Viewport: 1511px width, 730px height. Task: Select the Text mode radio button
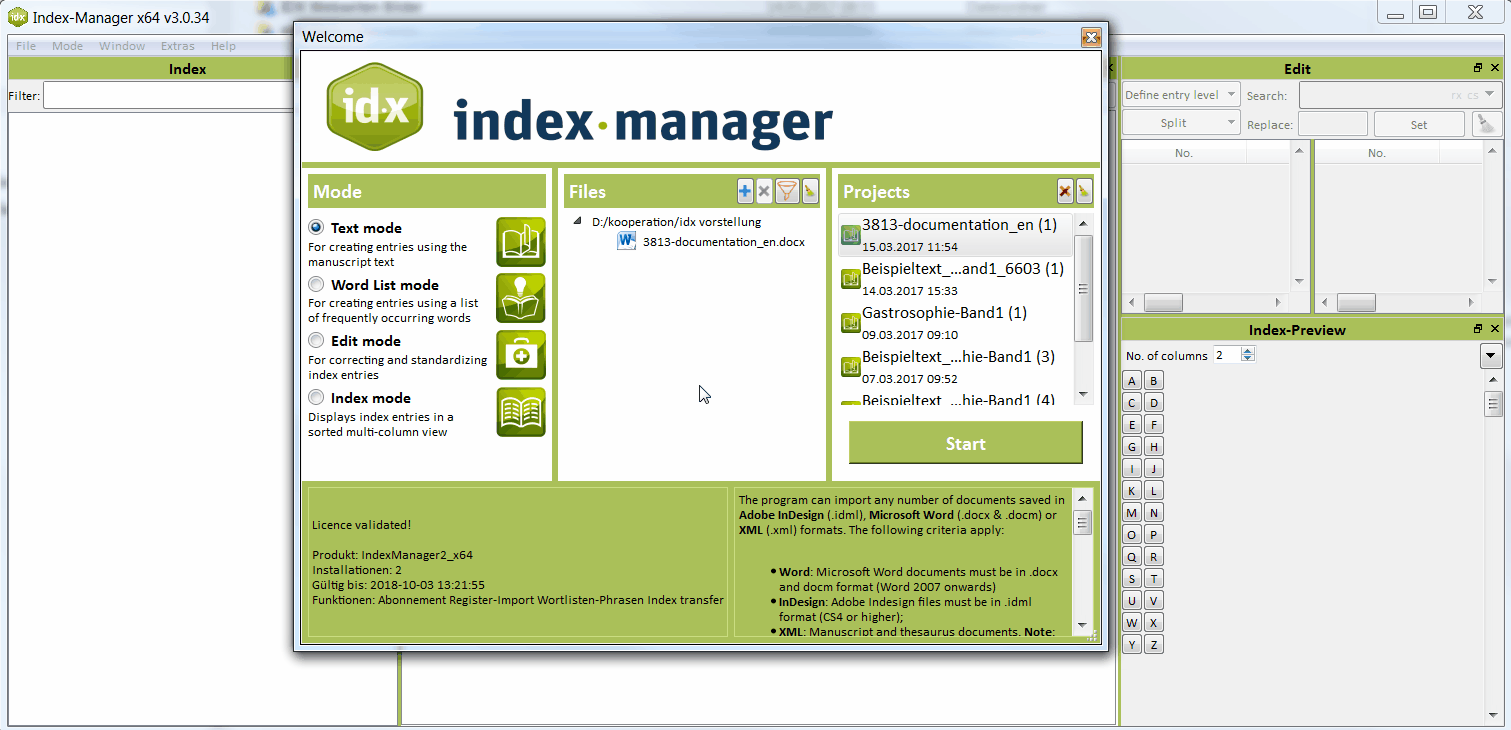tap(316, 227)
